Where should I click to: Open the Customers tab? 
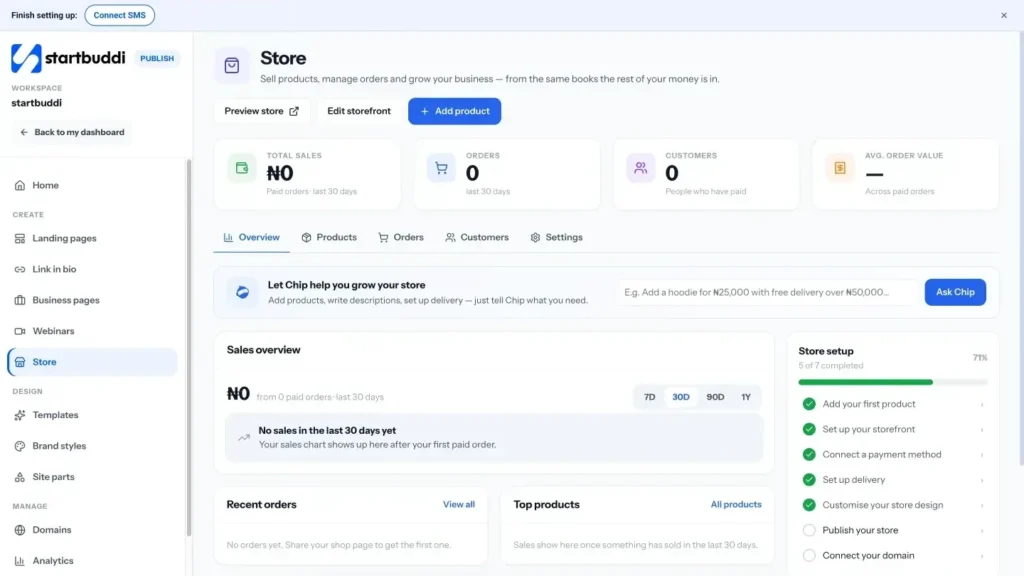coord(477,238)
